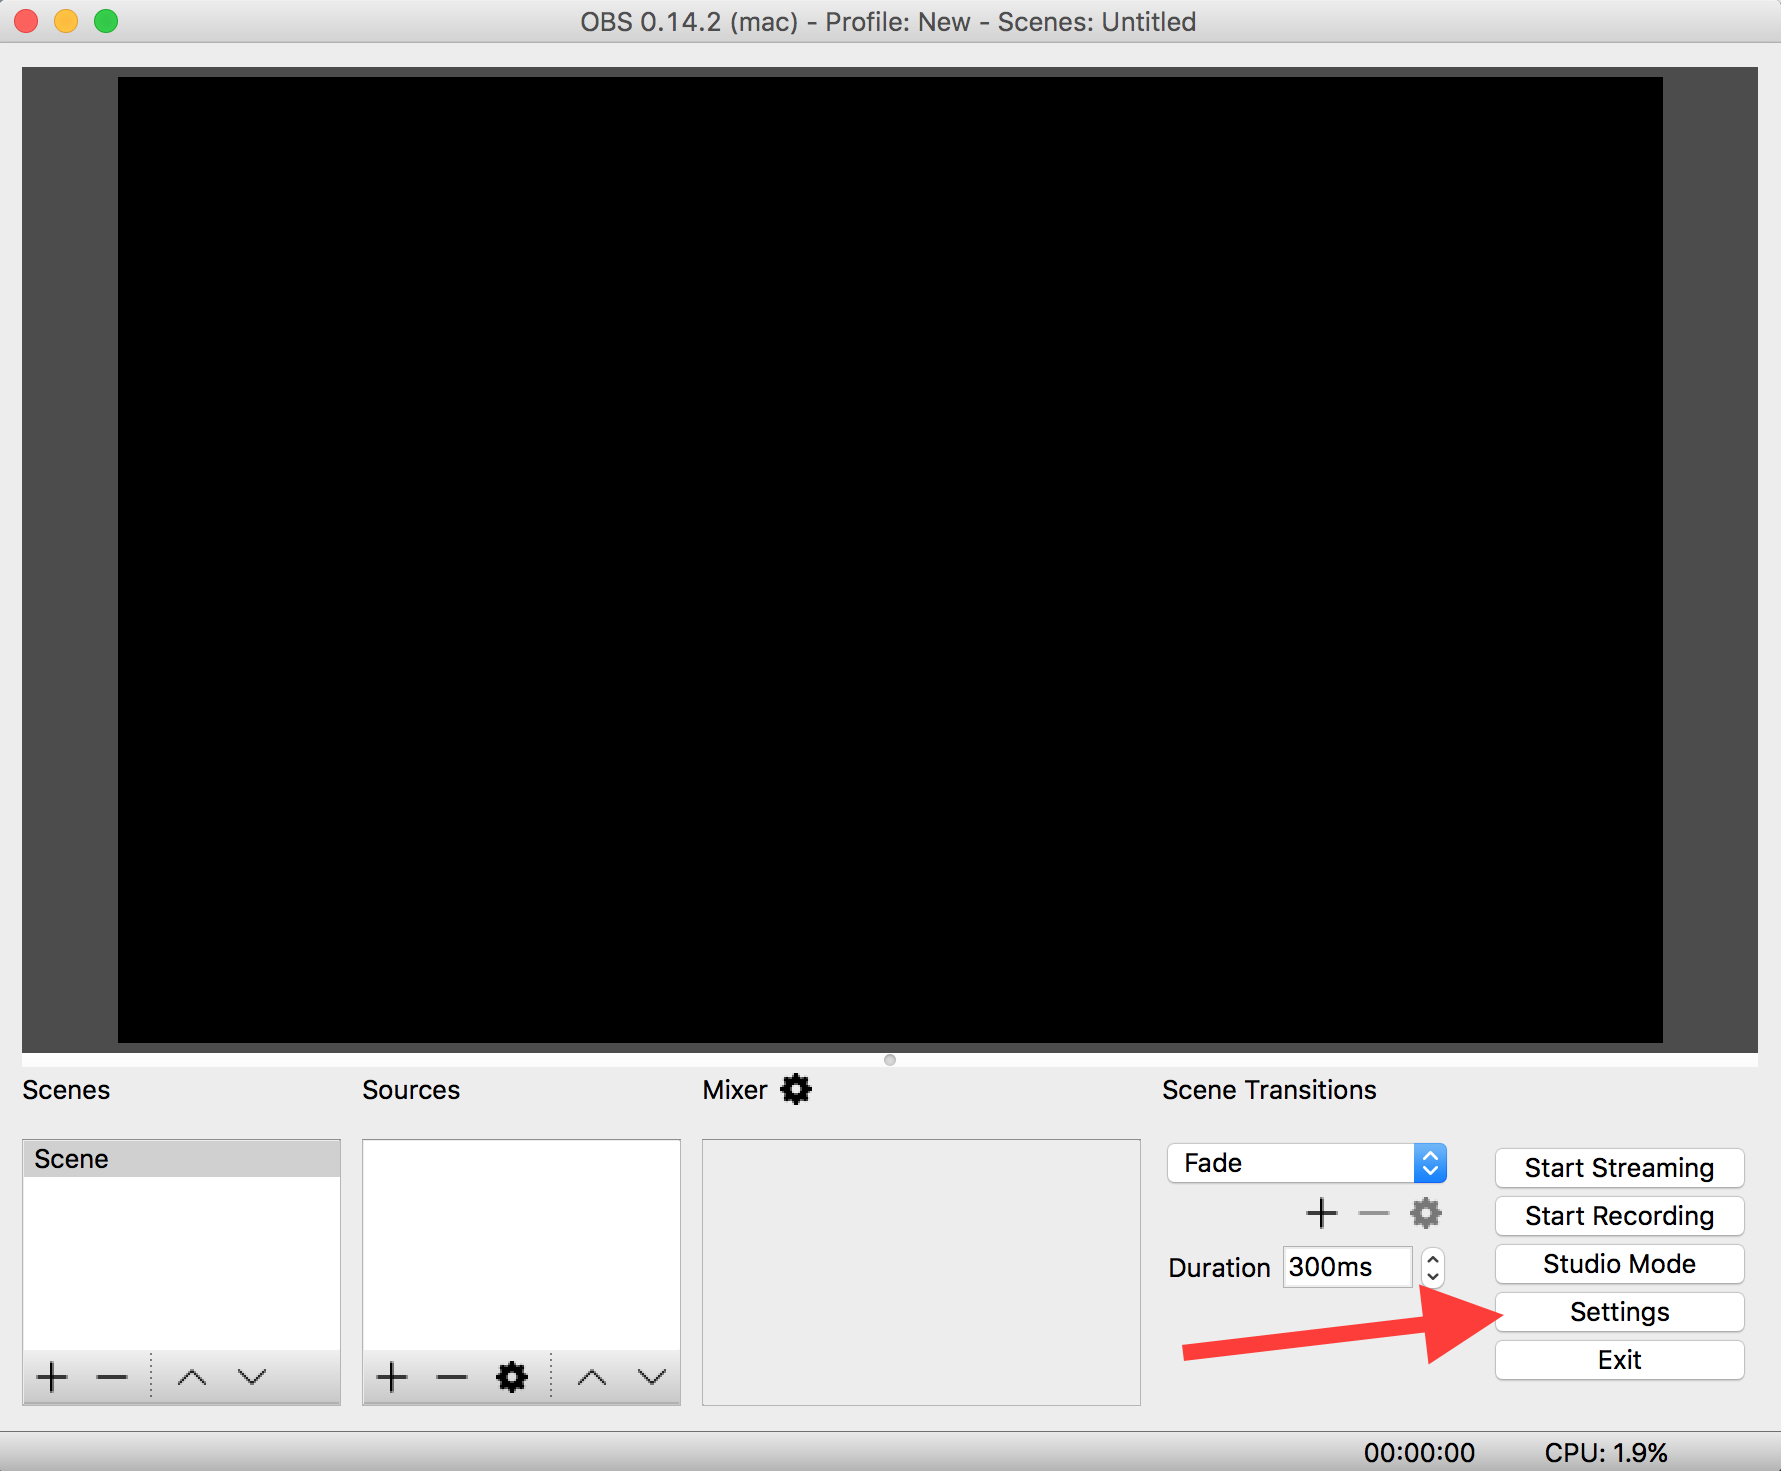This screenshot has height=1471, width=1781.
Task: Open the Settings dialog
Action: tap(1619, 1312)
